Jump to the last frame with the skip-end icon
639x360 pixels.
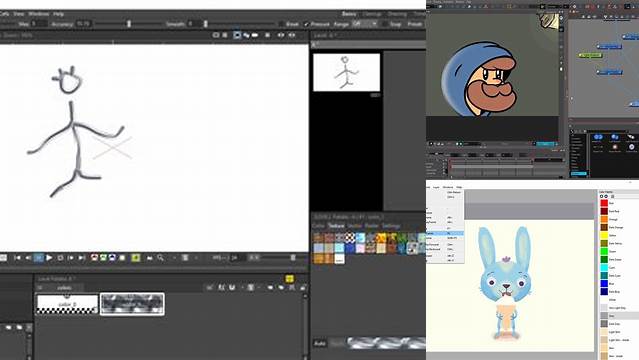coord(82,258)
